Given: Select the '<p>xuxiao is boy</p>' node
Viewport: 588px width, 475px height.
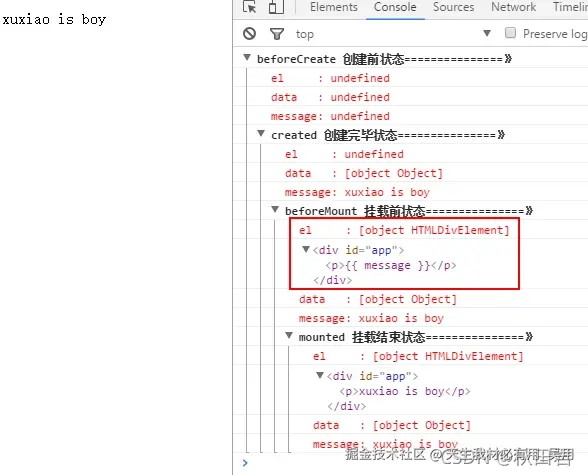Looking at the screenshot, I should (x=405, y=391).
